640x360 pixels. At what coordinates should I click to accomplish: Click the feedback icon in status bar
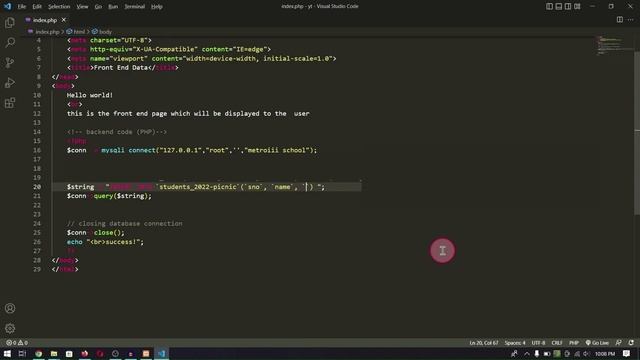point(619,343)
